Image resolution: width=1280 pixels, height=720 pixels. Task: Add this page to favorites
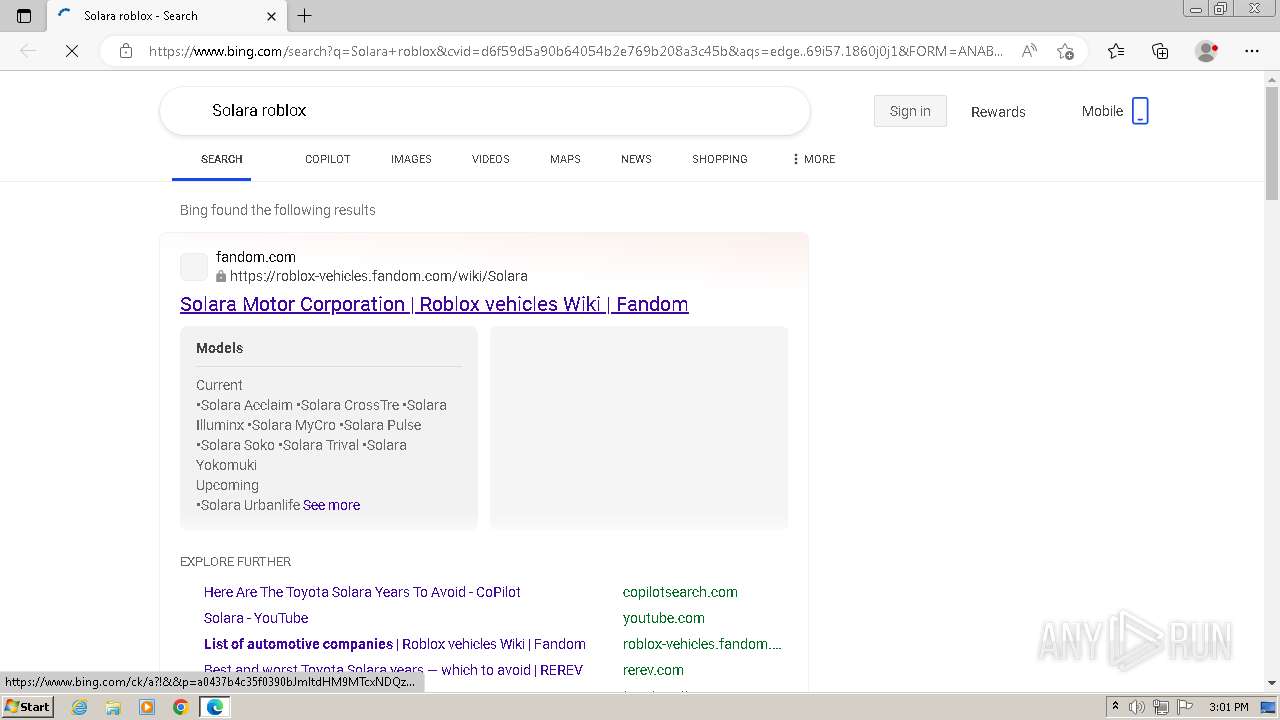point(1065,51)
